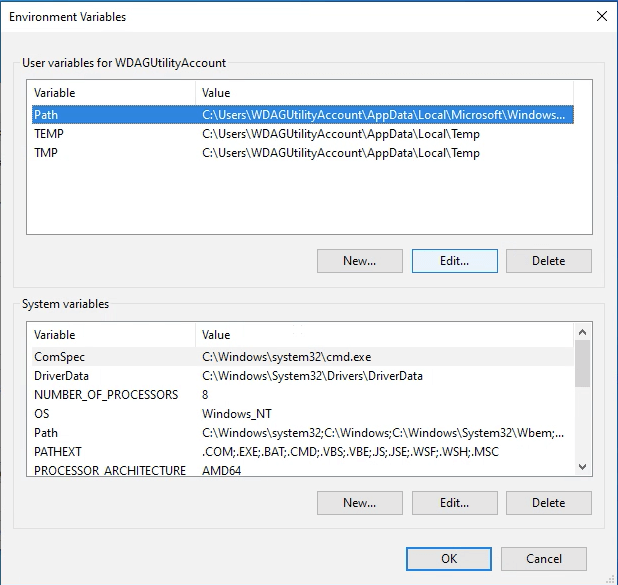Close the Environment Variables dialog
The height and width of the screenshot is (585, 618).
(x=601, y=16)
